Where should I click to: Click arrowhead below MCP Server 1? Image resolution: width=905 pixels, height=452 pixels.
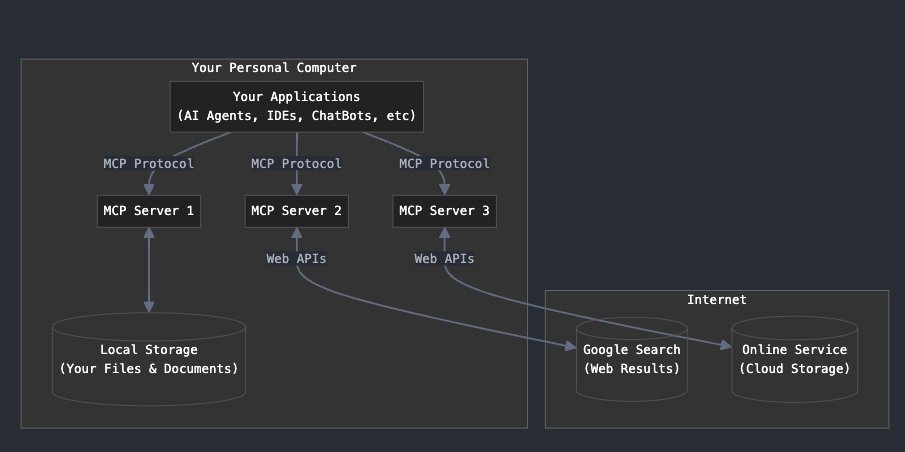[149, 233]
